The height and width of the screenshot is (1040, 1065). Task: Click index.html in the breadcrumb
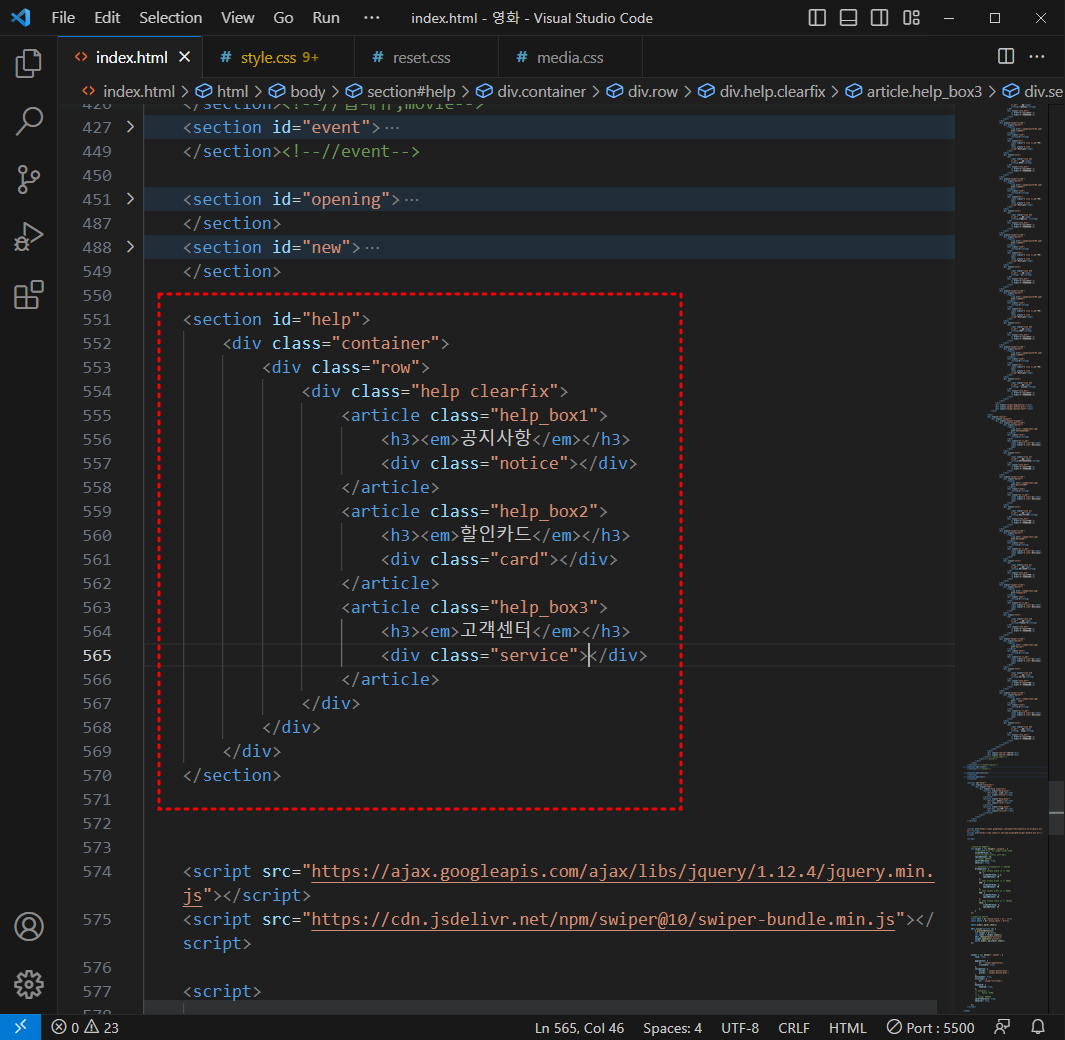129,91
